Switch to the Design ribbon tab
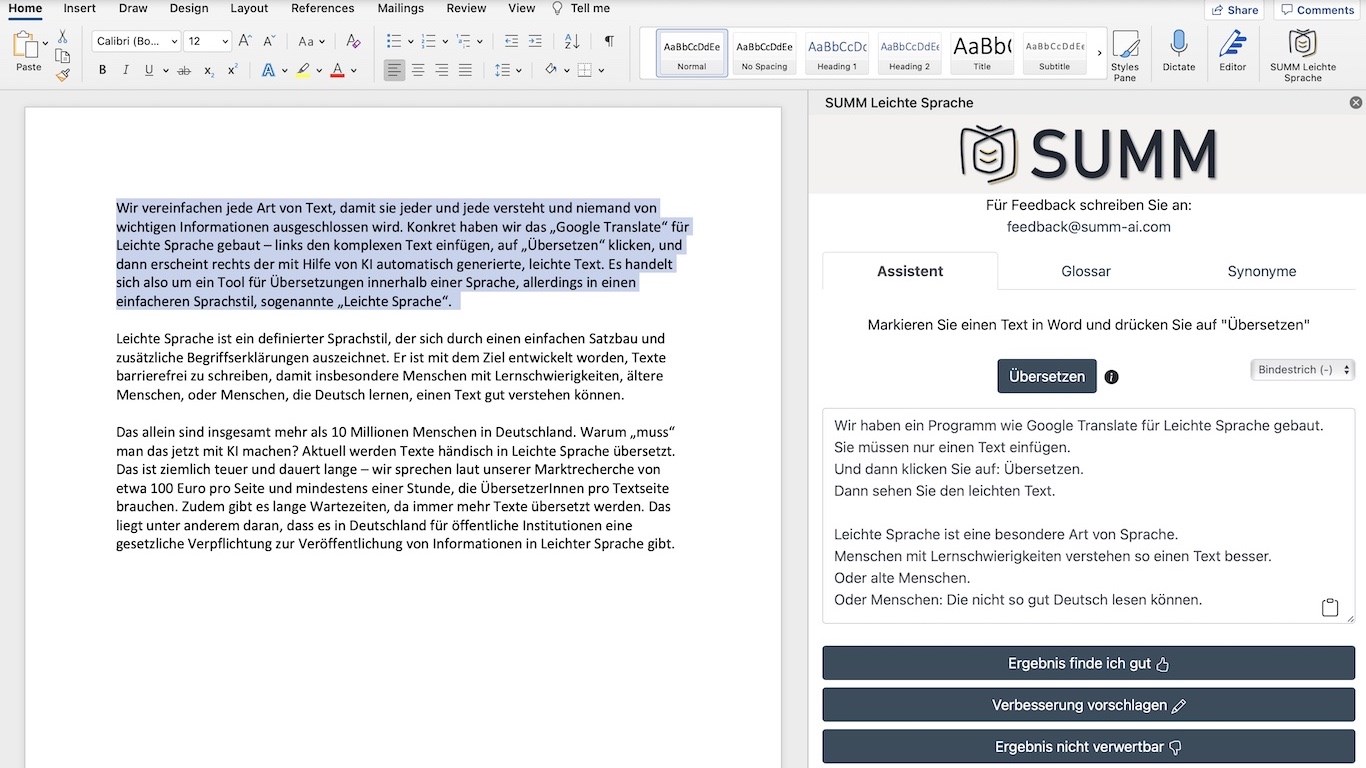The image size is (1366, 768). pos(189,8)
